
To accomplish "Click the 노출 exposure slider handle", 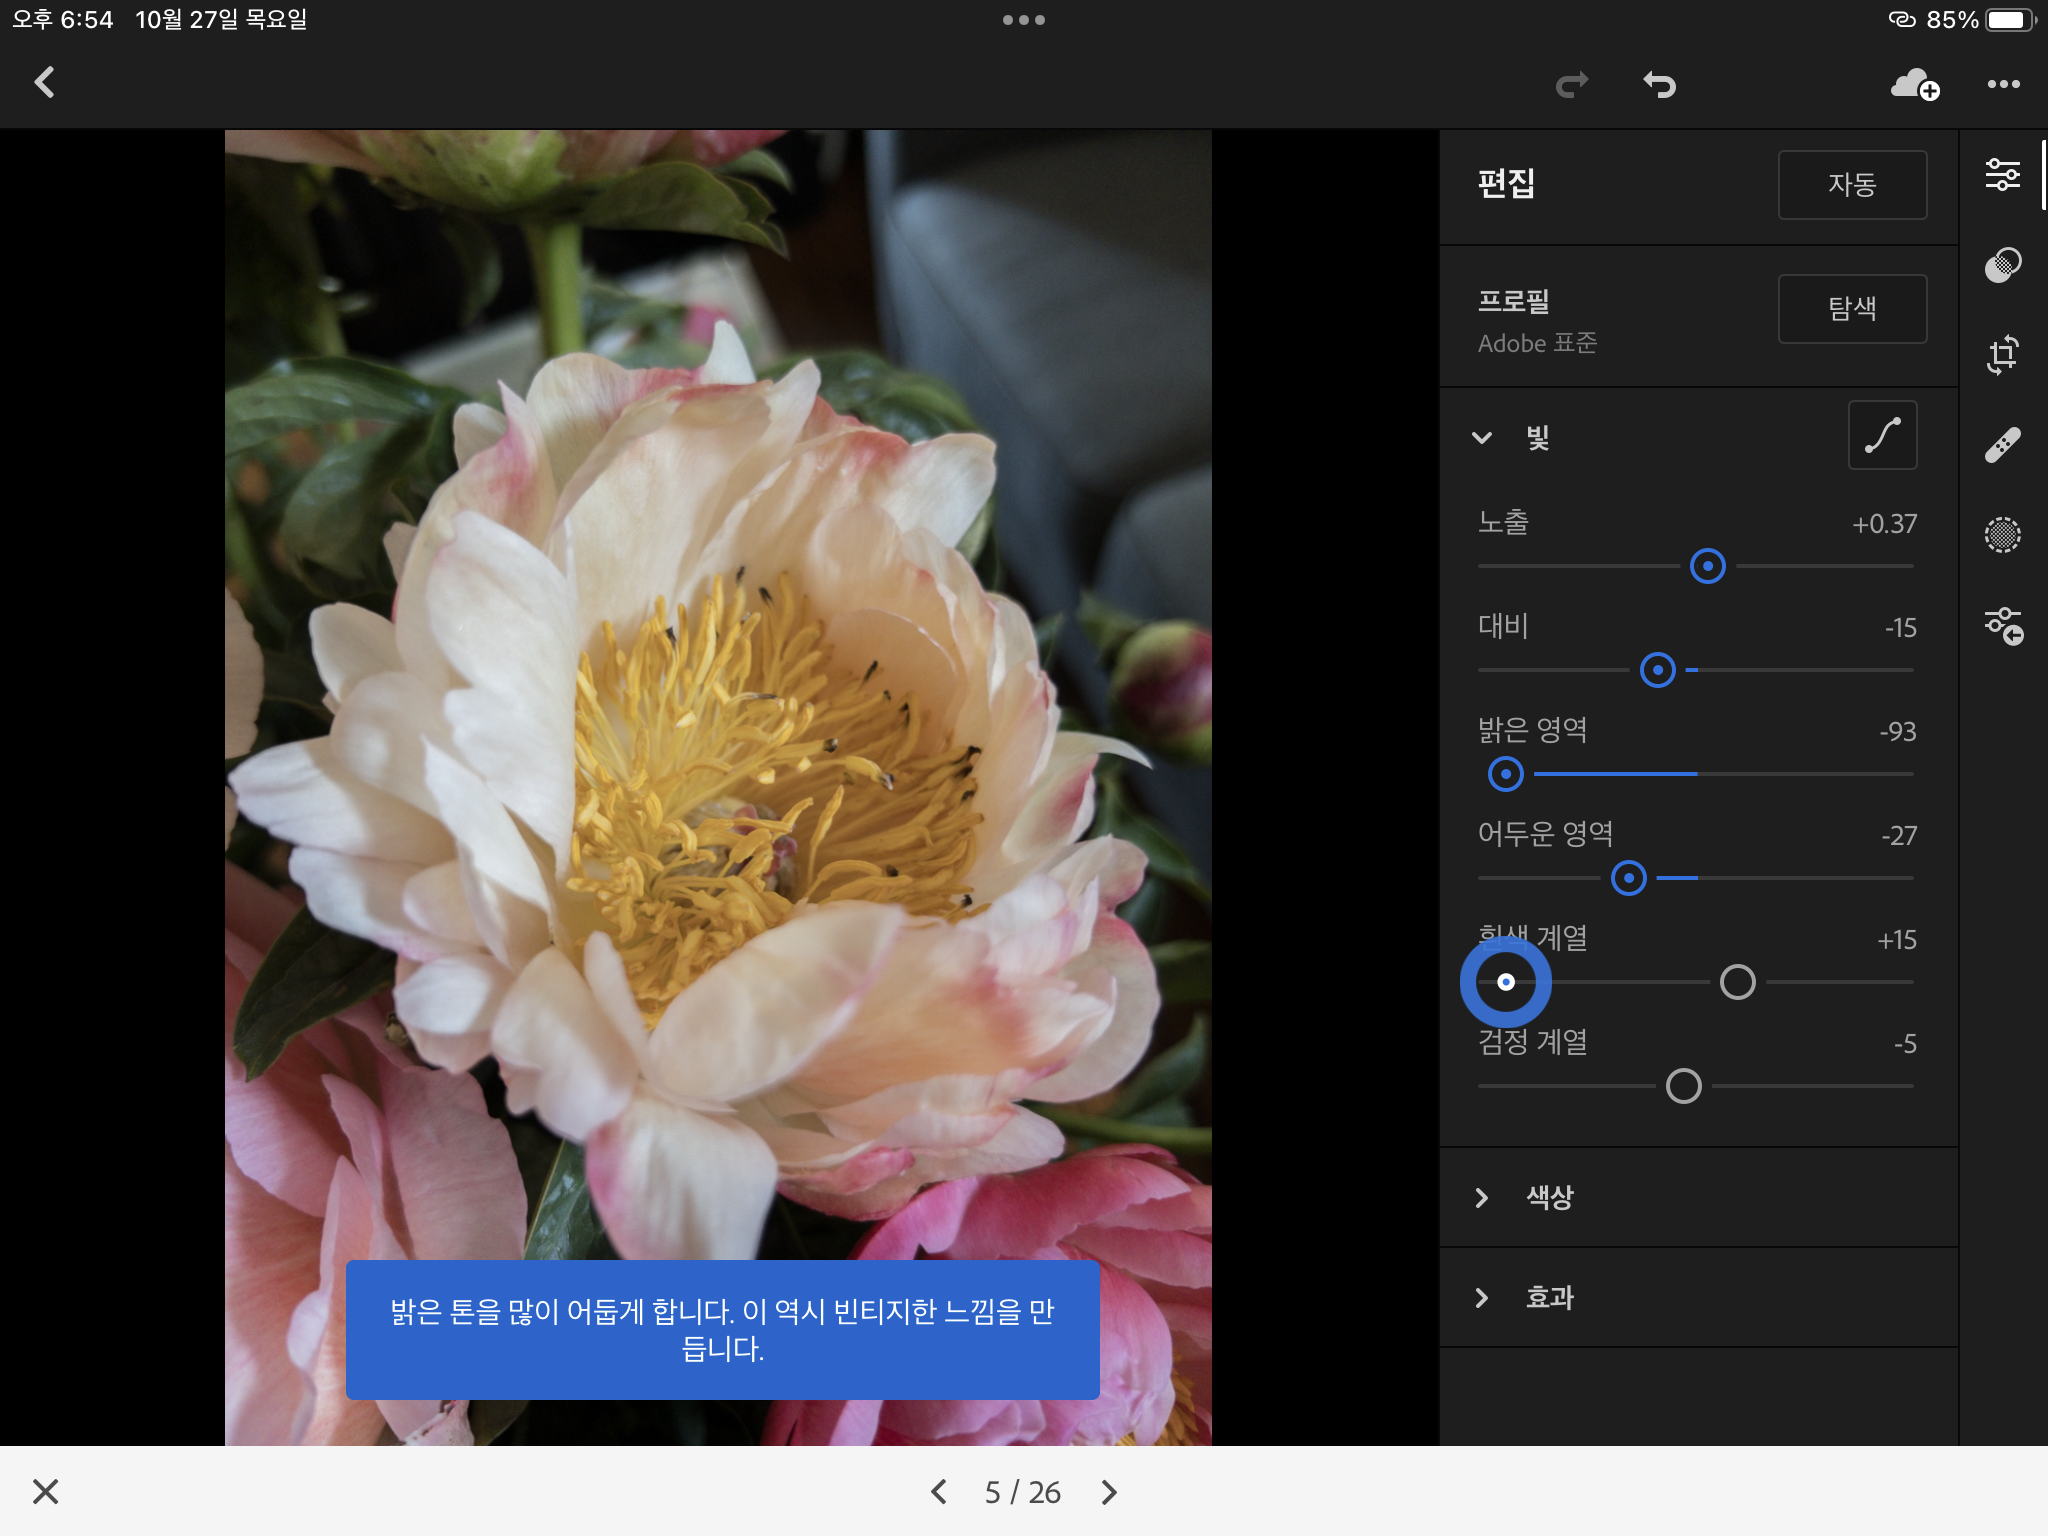I will (x=1707, y=566).
